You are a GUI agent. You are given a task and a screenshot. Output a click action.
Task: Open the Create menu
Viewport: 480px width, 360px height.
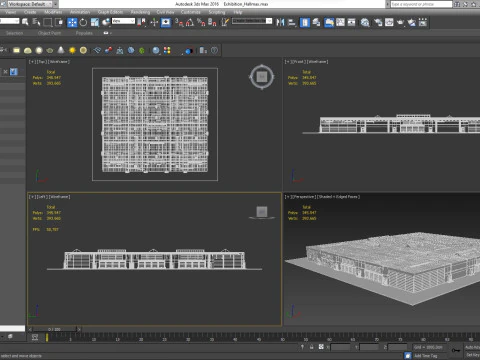tap(30, 12)
